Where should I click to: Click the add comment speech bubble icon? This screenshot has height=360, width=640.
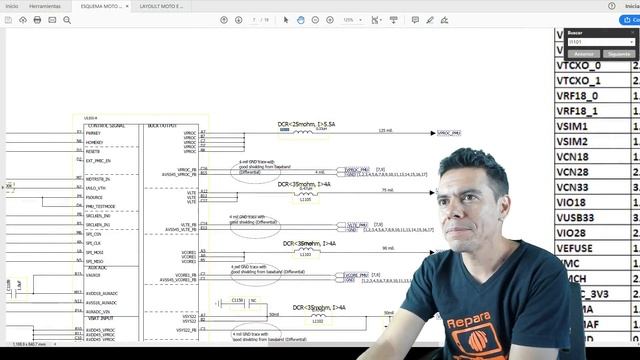pyautogui.click(x=415, y=20)
